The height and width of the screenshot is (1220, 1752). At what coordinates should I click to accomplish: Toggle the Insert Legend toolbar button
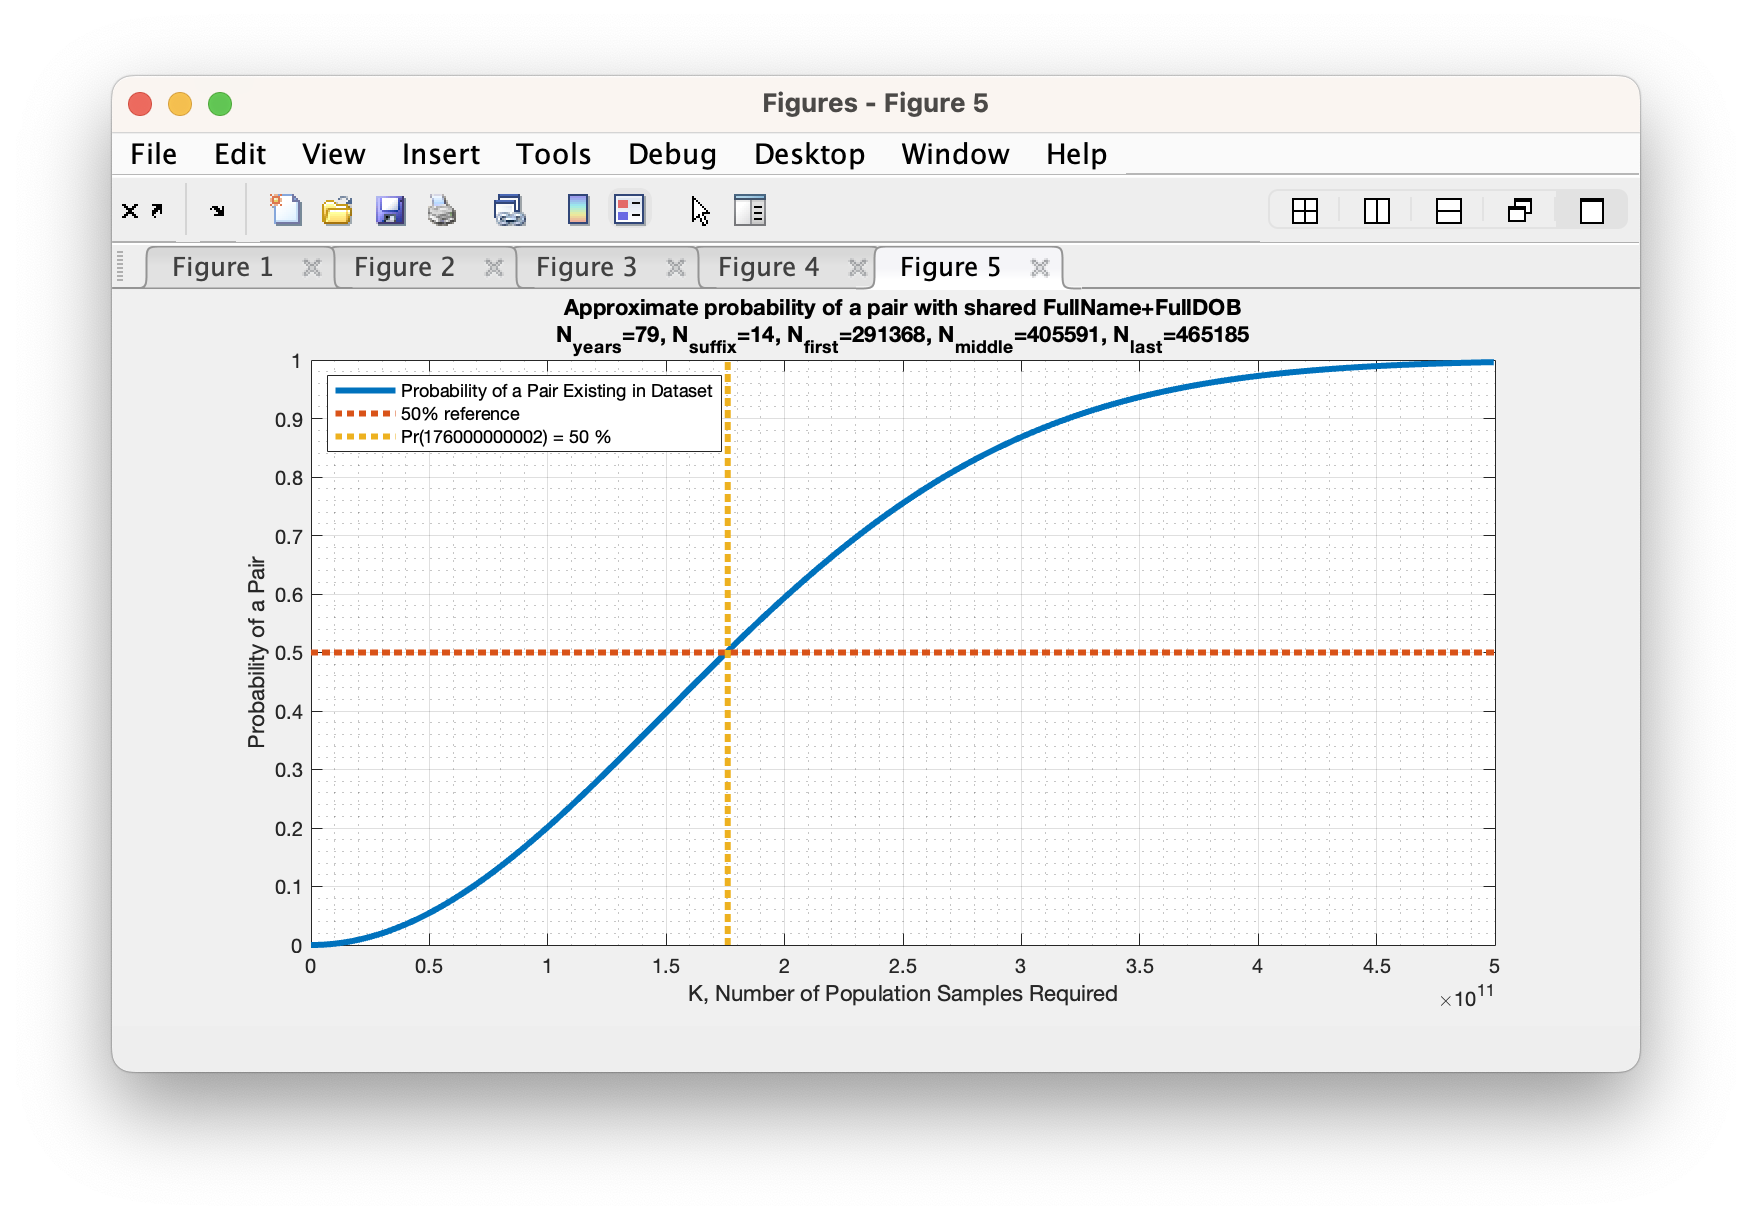(629, 210)
